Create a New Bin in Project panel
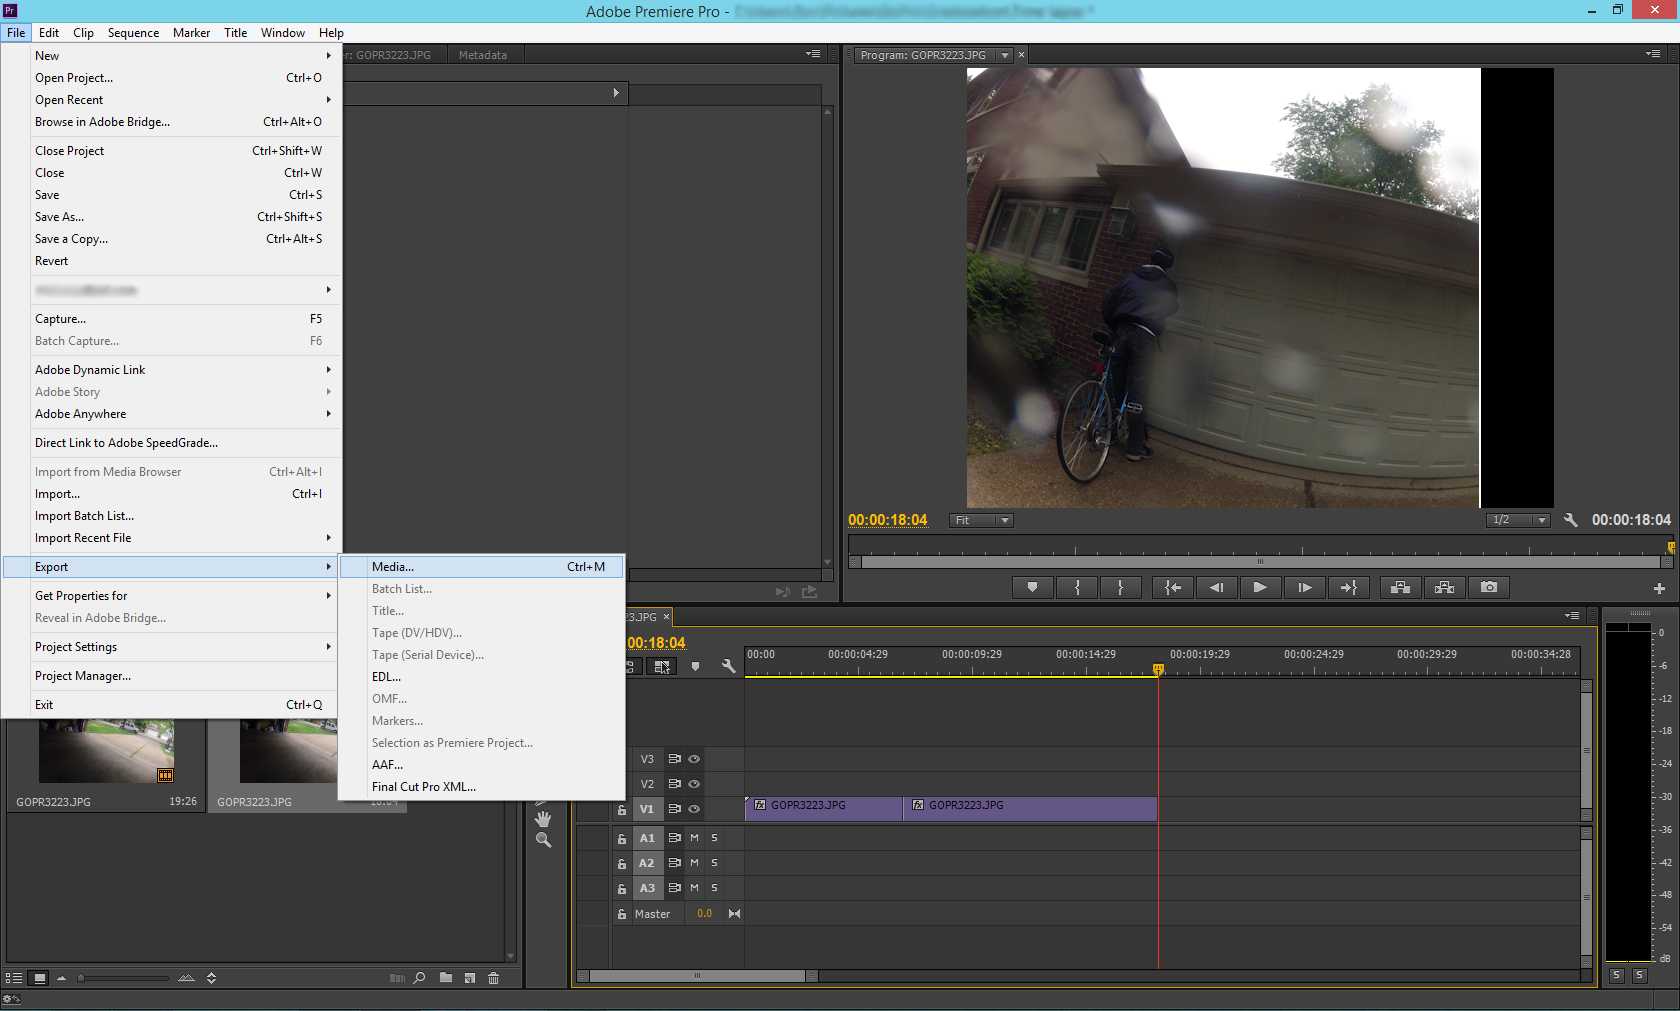 point(445,978)
